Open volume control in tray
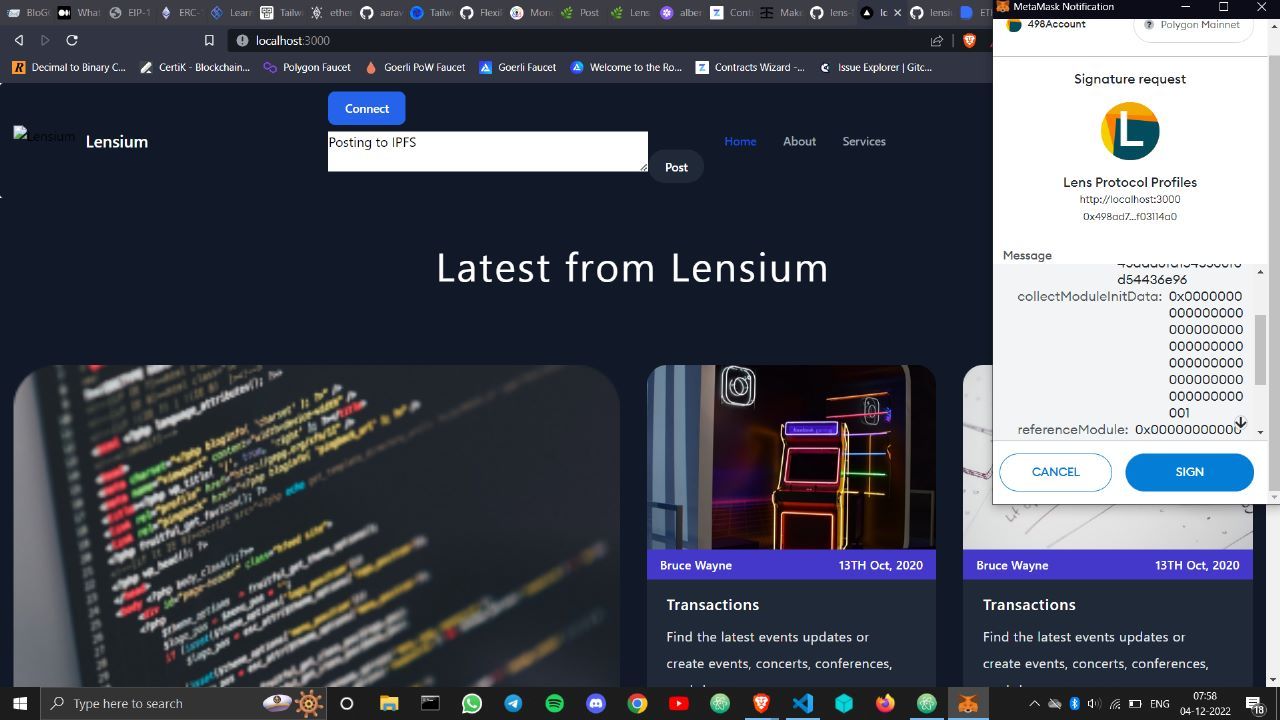The image size is (1280, 720). point(1094,703)
